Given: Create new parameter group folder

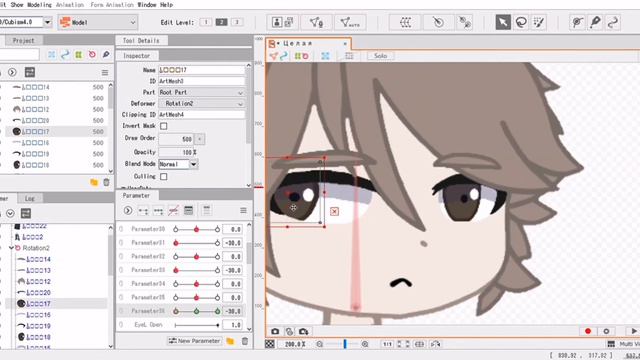Looking at the screenshot, I should point(230,341).
